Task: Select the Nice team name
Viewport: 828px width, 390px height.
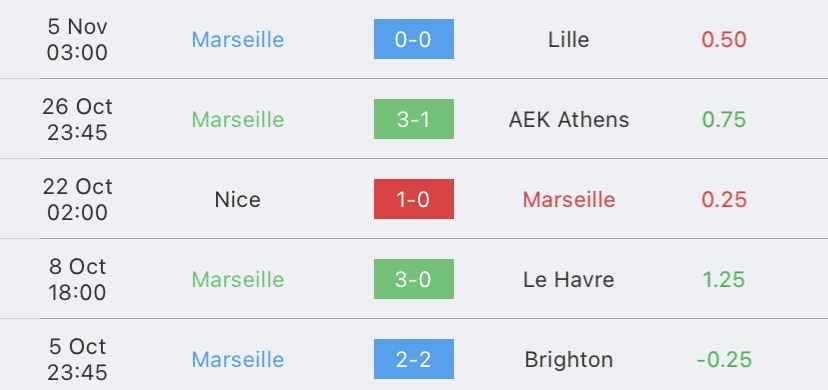Action: click(x=238, y=199)
